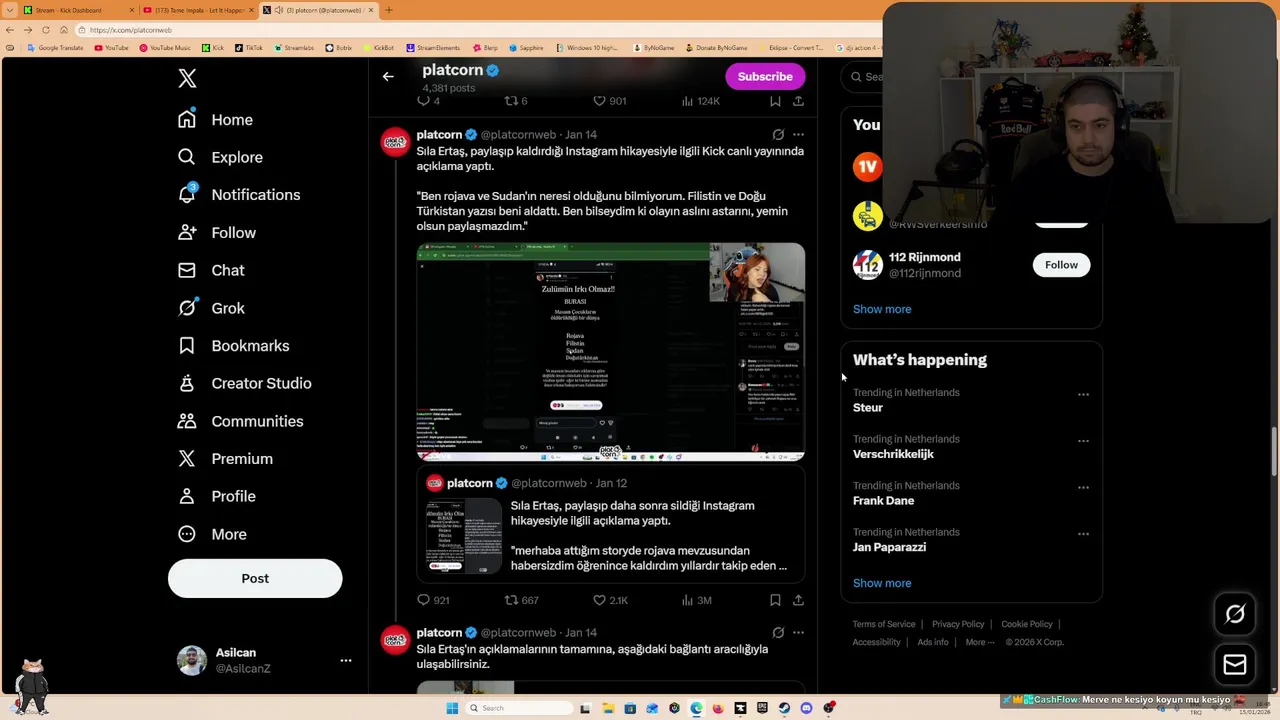The height and width of the screenshot is (720, 1280).
Task: Show more suggested accounts to follow
Action: (882, 309)
